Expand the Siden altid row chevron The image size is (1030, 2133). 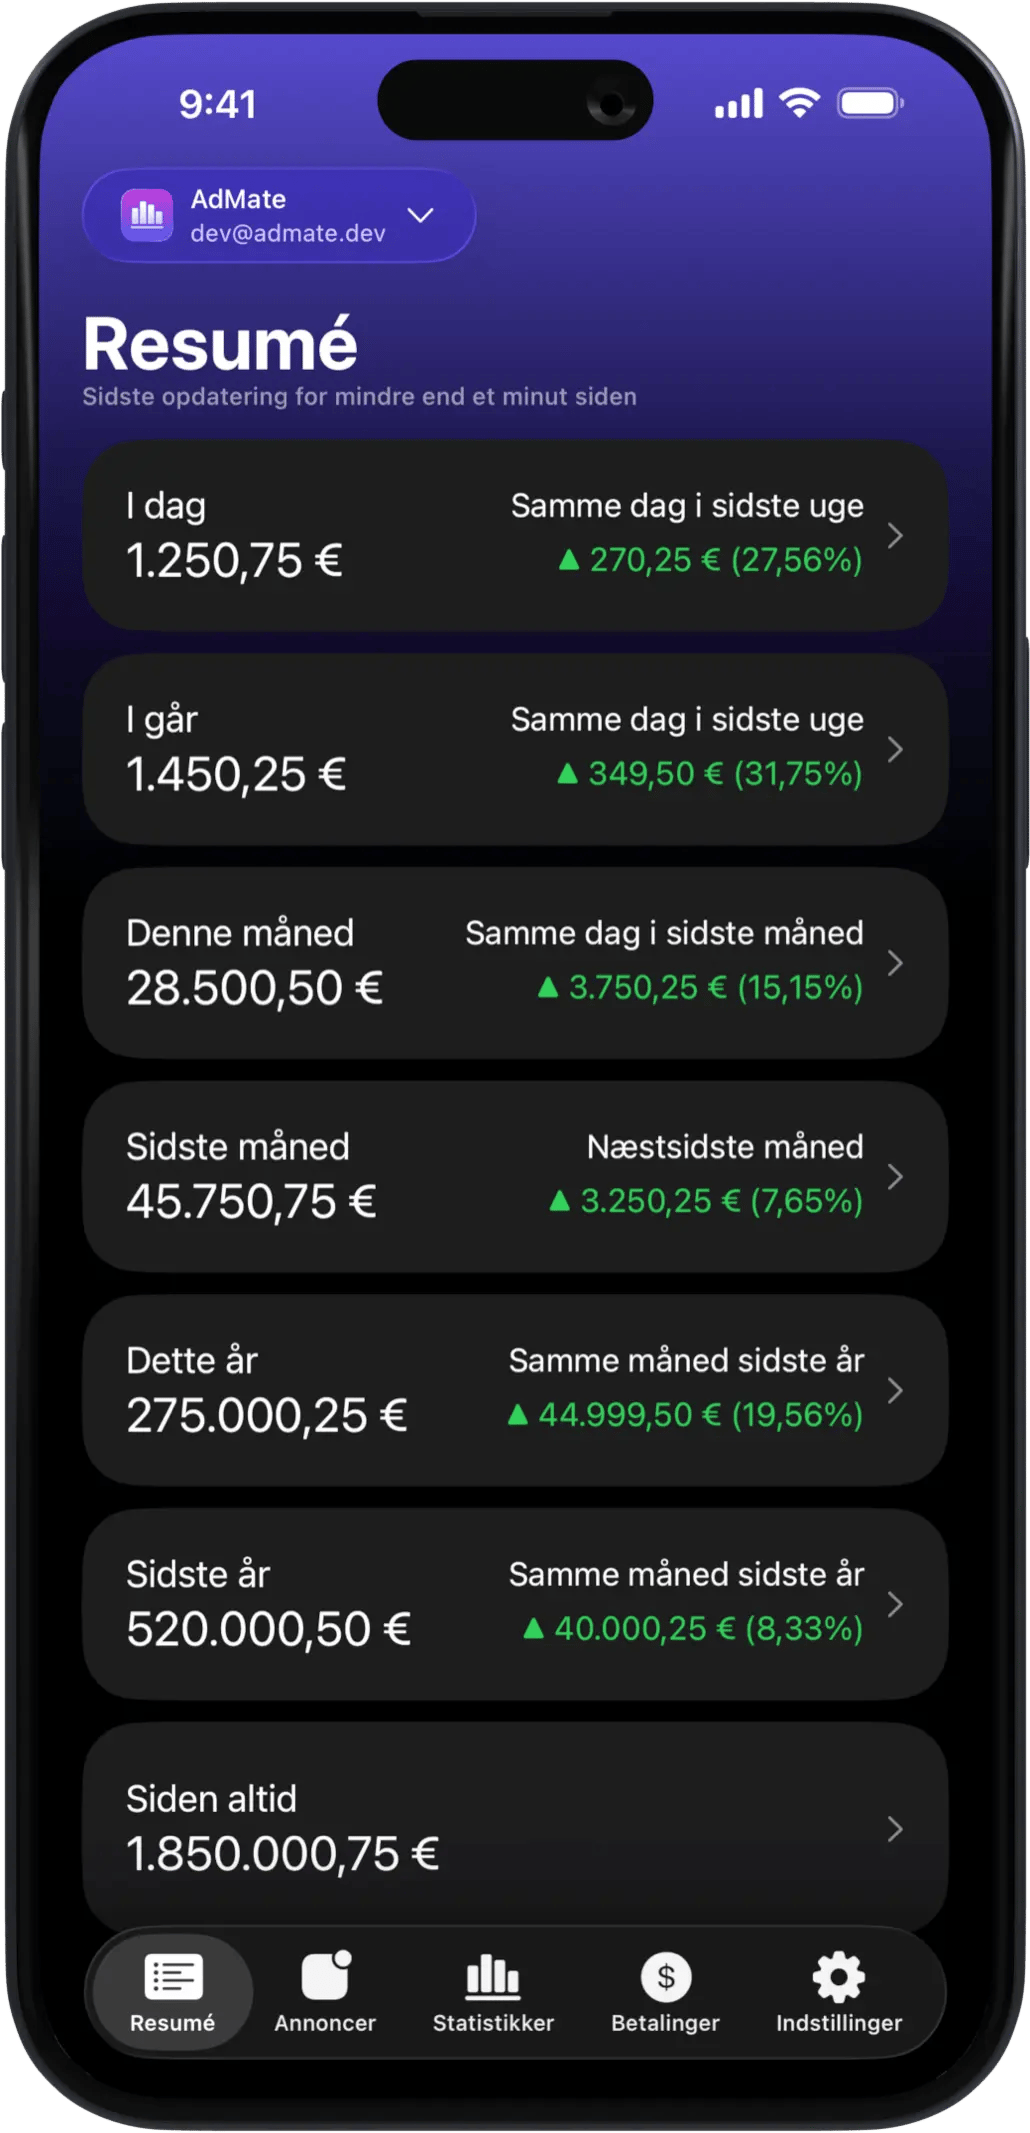(x=895, y=1829)
